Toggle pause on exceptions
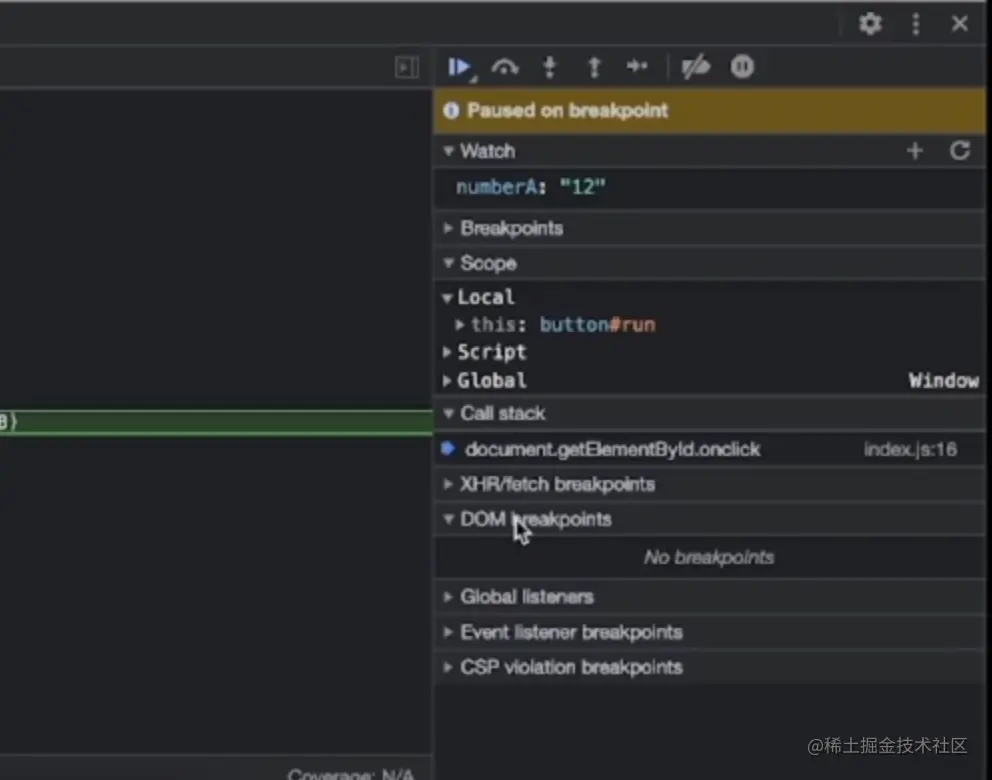The height and width of the screenshot is (780, 992). 742,67
